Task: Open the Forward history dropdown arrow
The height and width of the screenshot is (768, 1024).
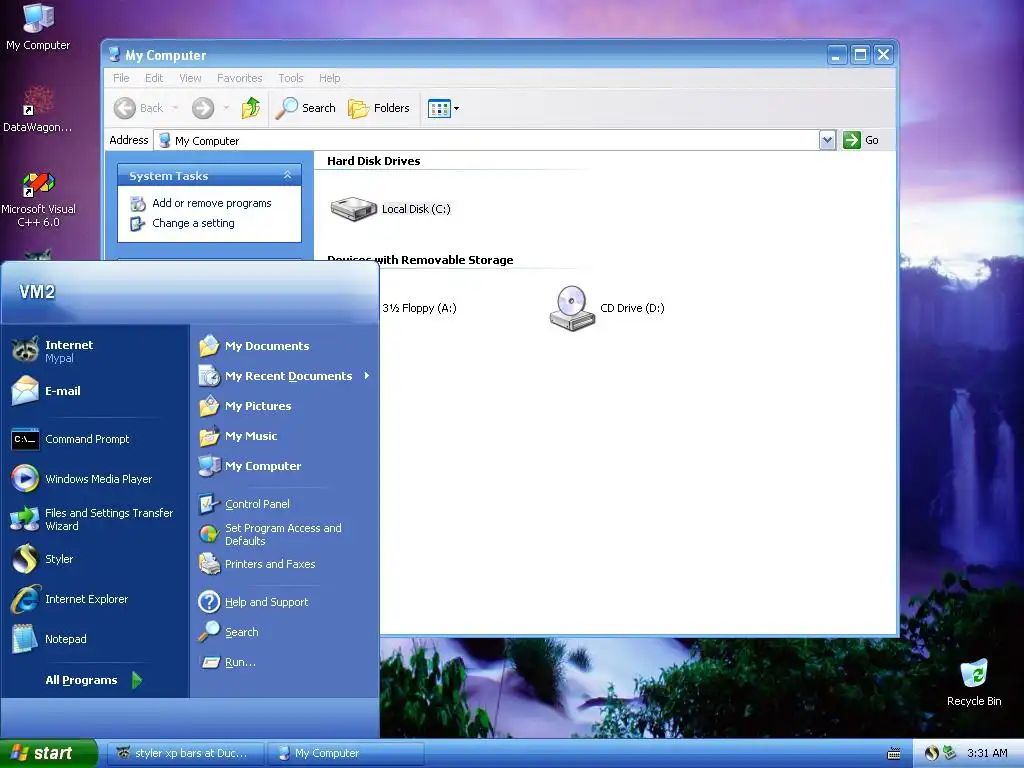Action: (226, 108)
